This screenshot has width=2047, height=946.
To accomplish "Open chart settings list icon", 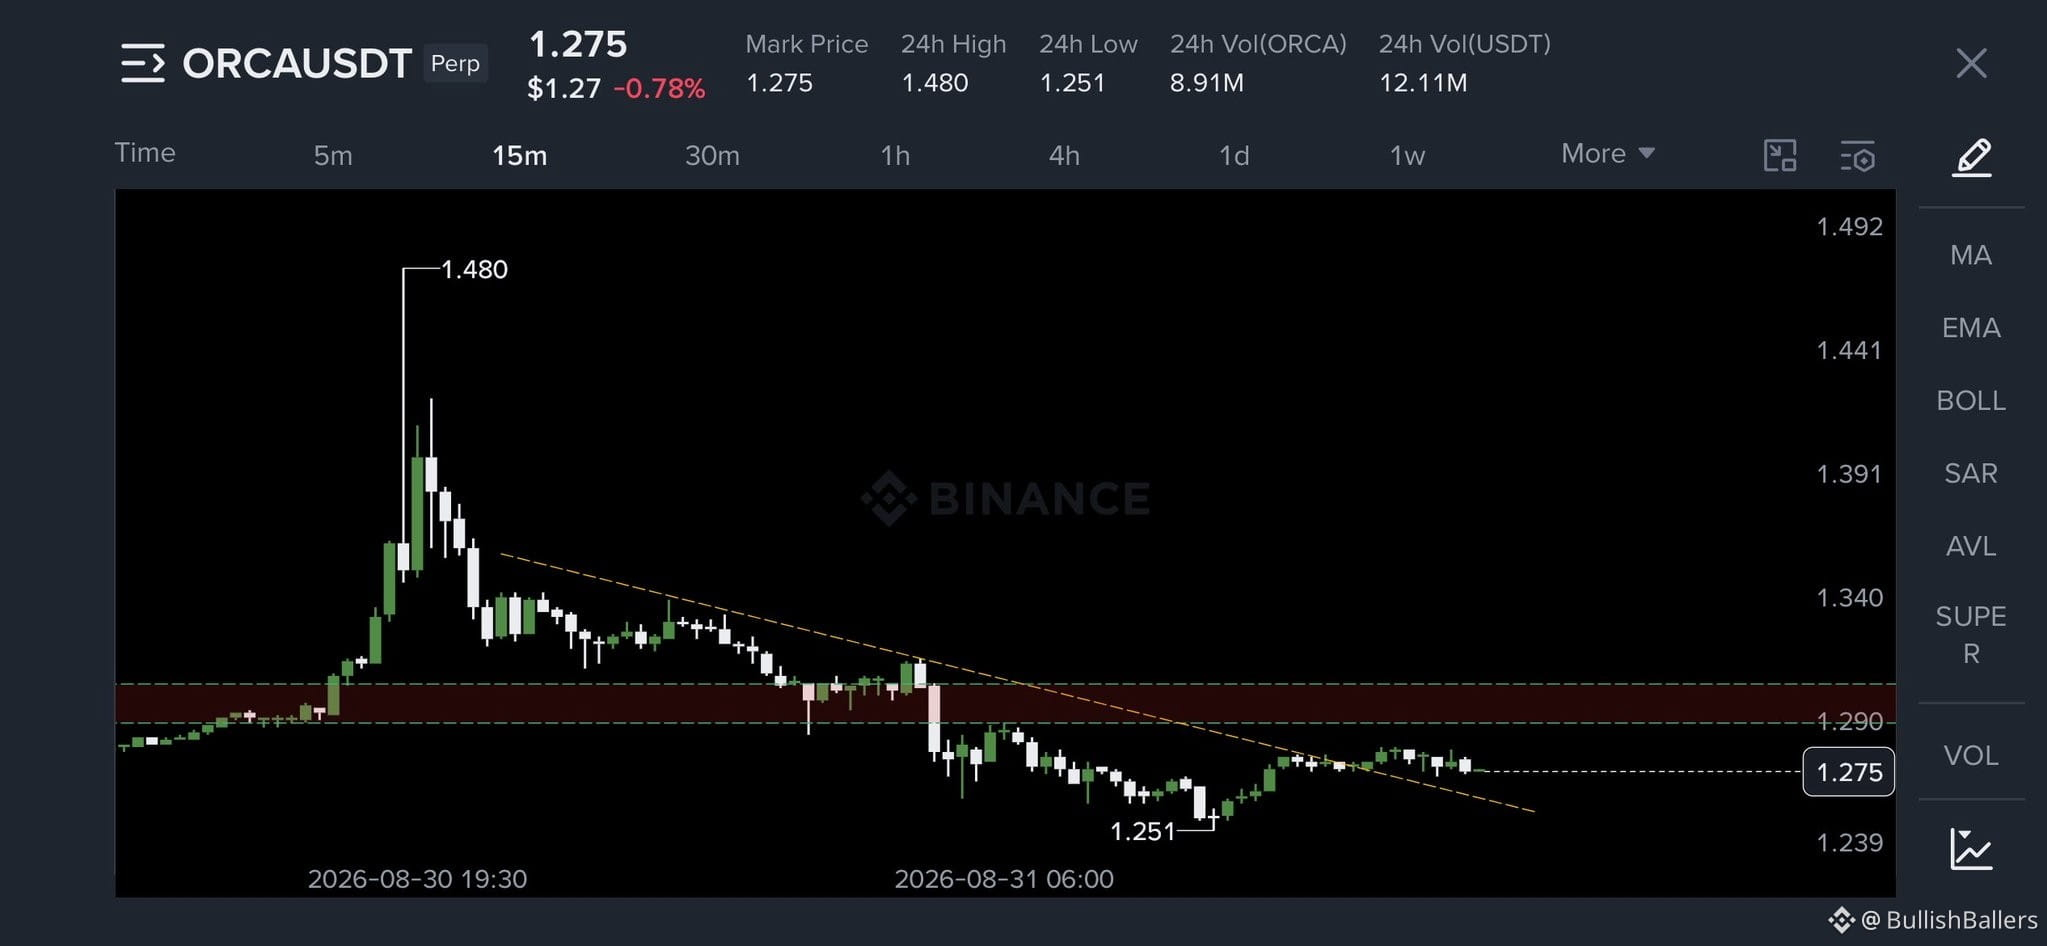I will coord(1858,156).
